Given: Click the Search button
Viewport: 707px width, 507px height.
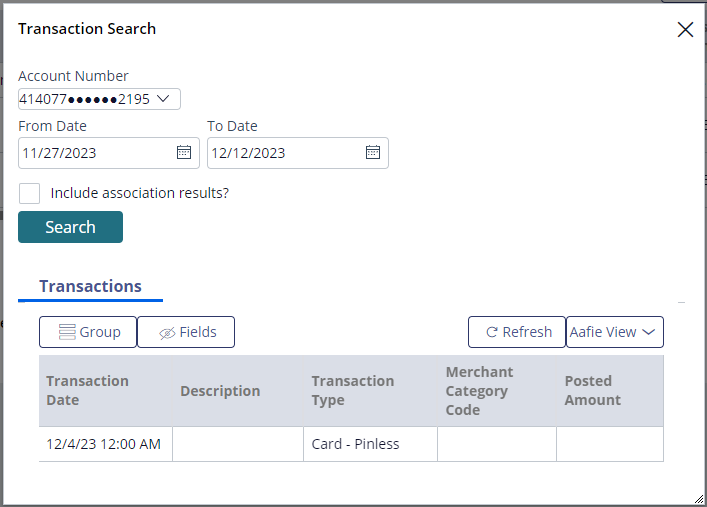Looking at the screenshot, I should click(70, 227).
